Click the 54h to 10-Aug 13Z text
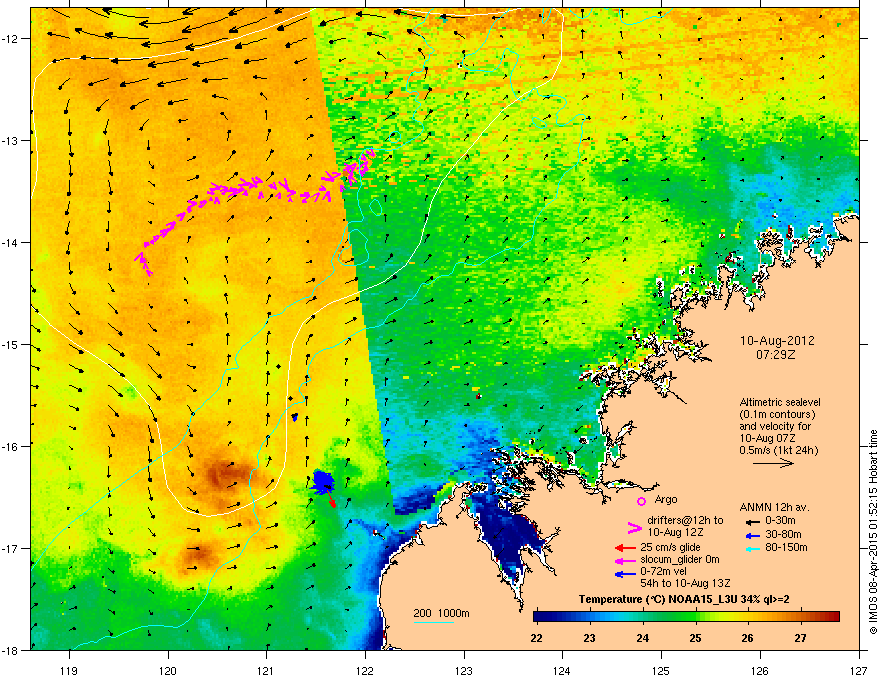This screenshot has height=680, width=880. click(685, 583)
